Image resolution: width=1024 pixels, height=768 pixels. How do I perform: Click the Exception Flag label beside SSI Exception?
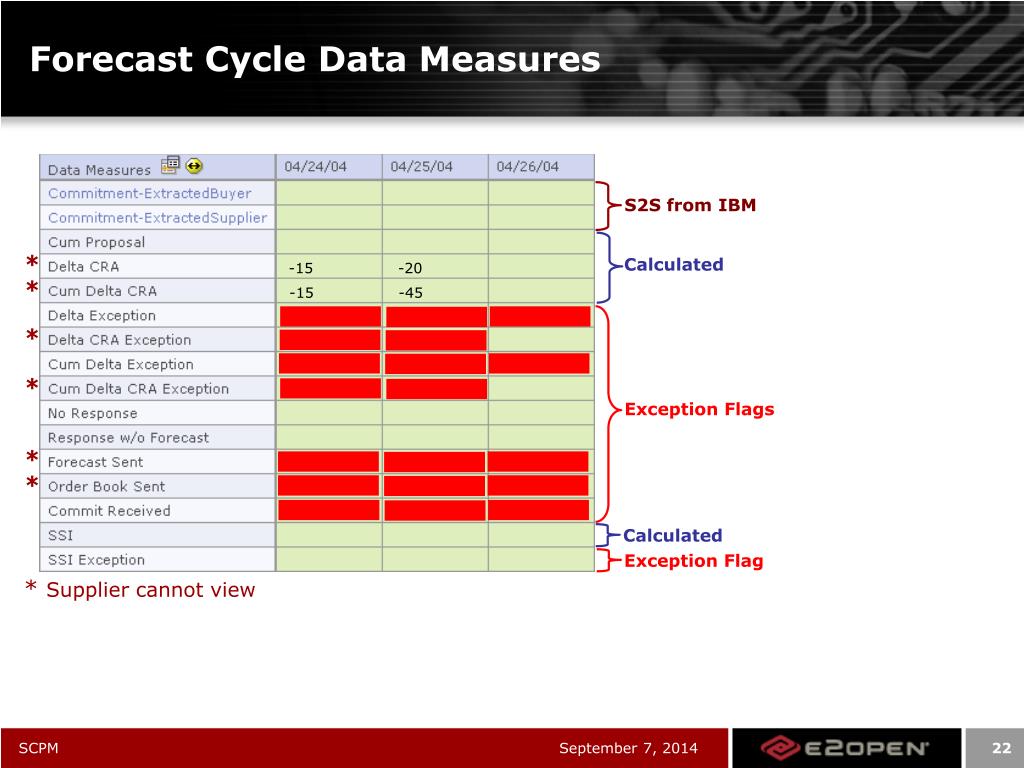point(694,561)
